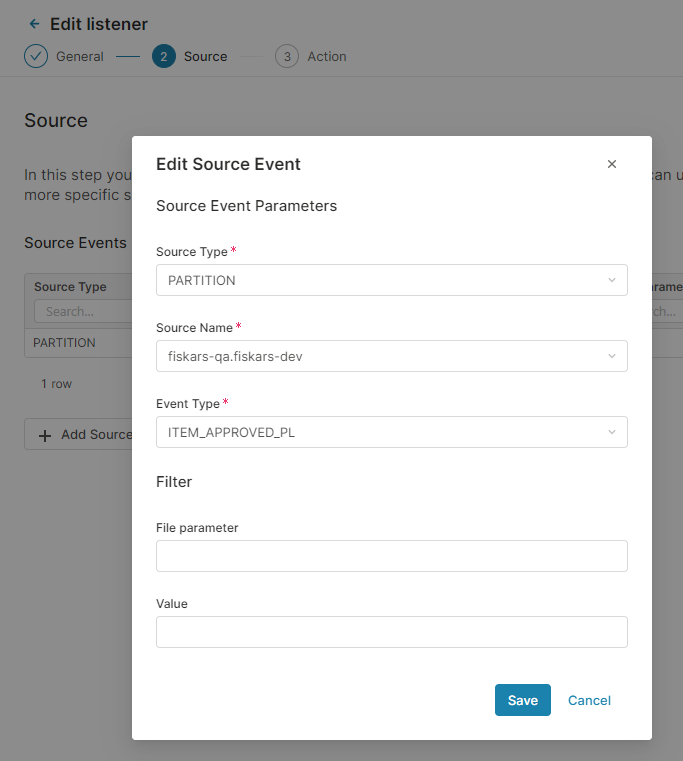
Task: Click the Source Type column search box
Action: pos(82,312)
